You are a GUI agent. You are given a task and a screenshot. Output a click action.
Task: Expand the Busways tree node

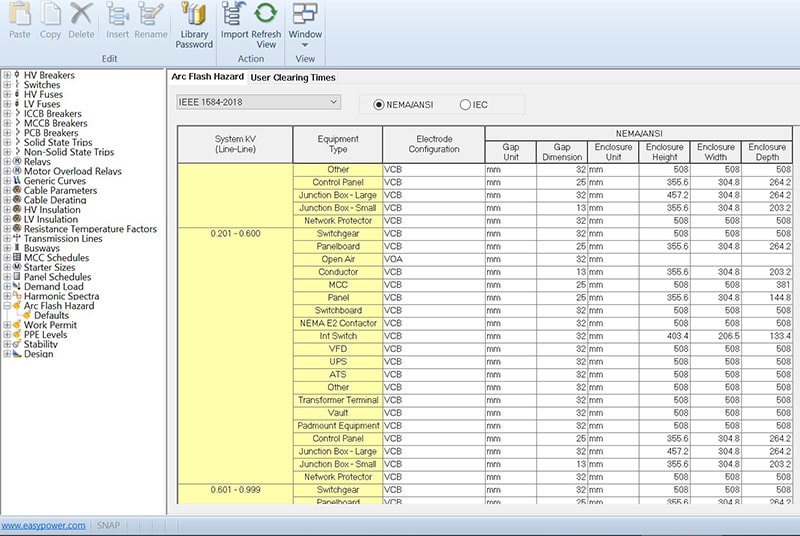[x=7, y=248]
